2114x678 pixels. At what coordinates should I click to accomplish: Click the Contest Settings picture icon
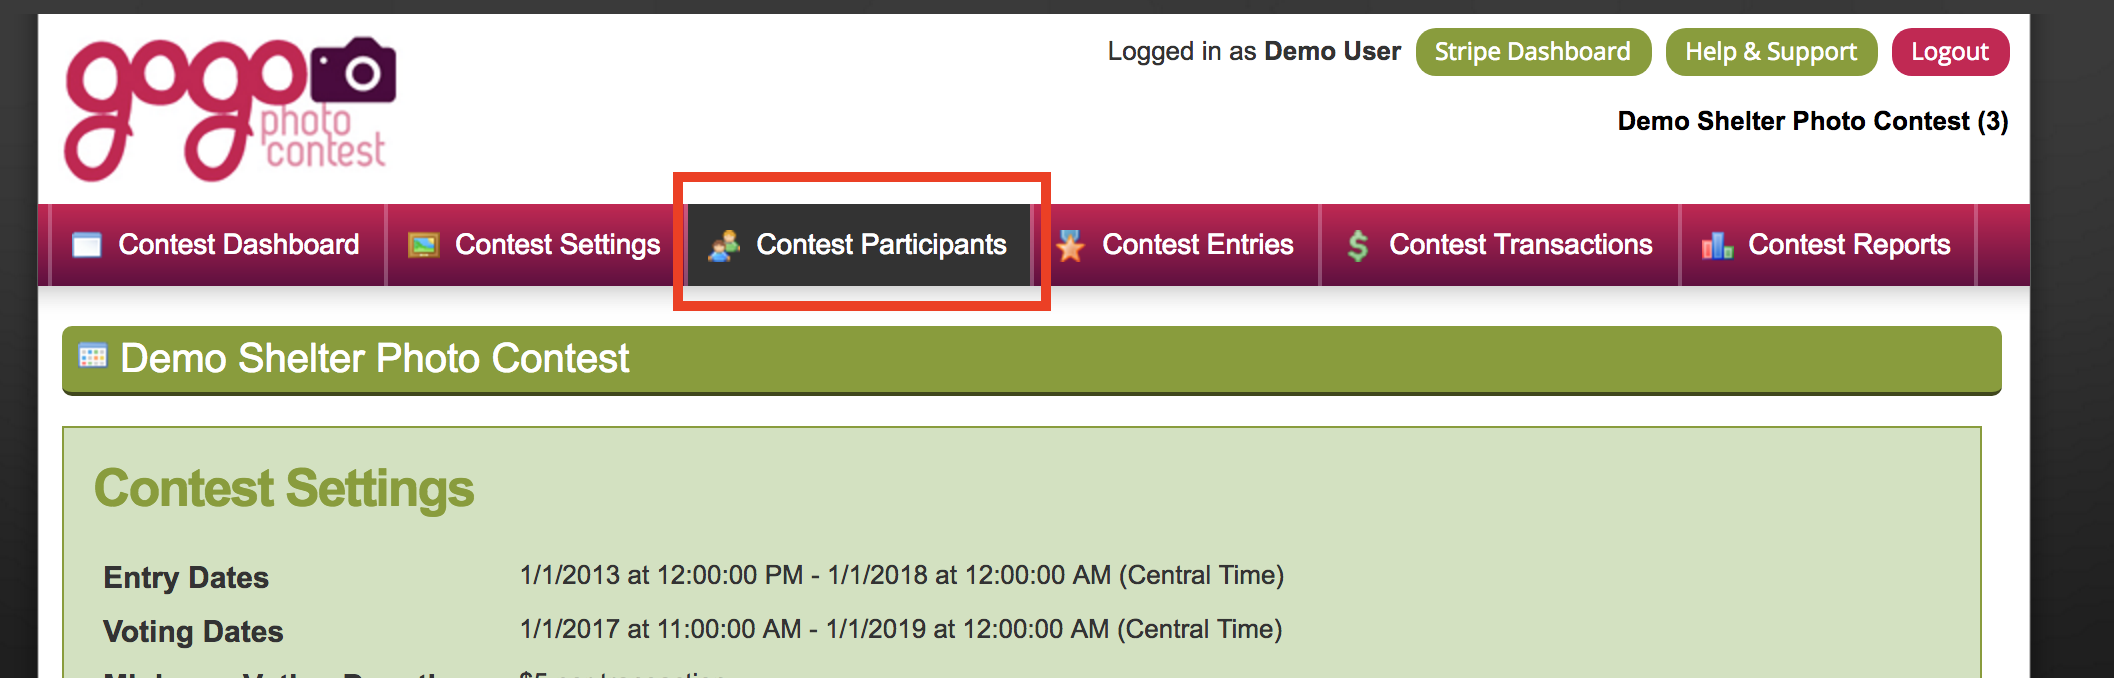click(423, 245)
